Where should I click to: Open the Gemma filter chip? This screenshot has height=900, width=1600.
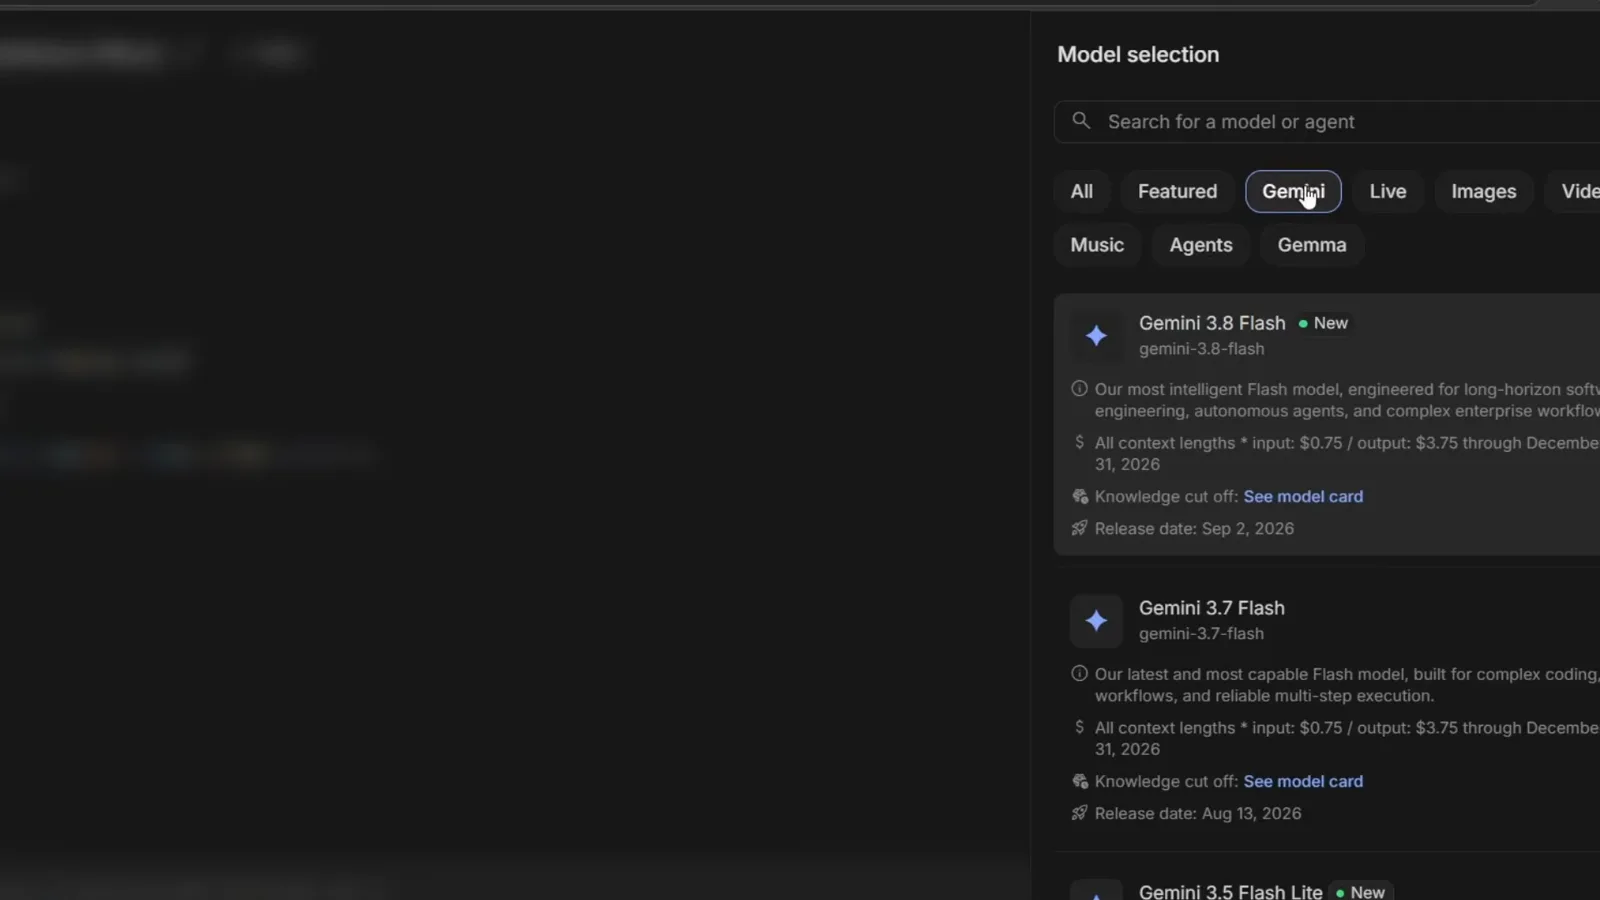(1312, 245)
